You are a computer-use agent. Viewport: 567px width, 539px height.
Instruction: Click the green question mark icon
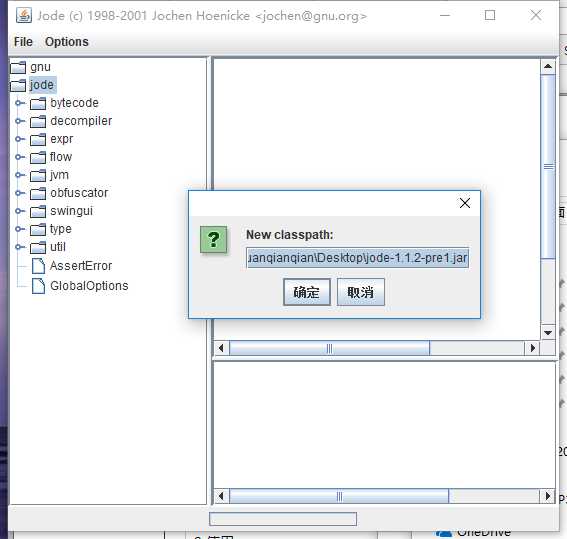pyautogui.click(x=213, y=239)
